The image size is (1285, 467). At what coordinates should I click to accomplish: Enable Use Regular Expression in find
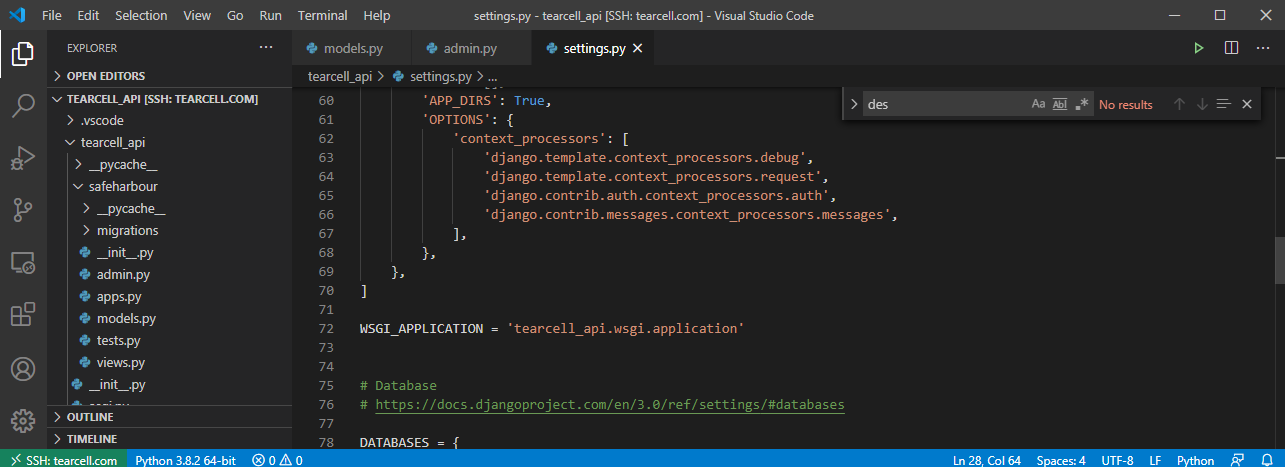[1081, 104]
